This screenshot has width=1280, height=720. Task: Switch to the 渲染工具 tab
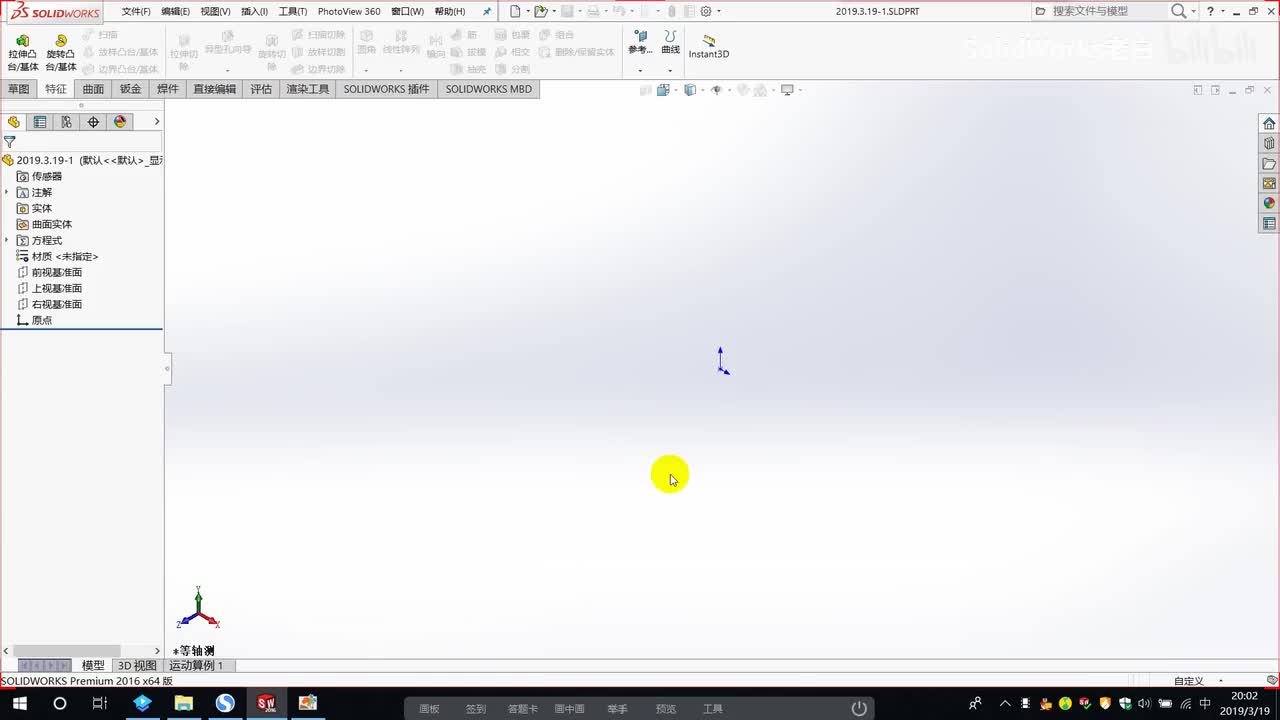(308, 89)
